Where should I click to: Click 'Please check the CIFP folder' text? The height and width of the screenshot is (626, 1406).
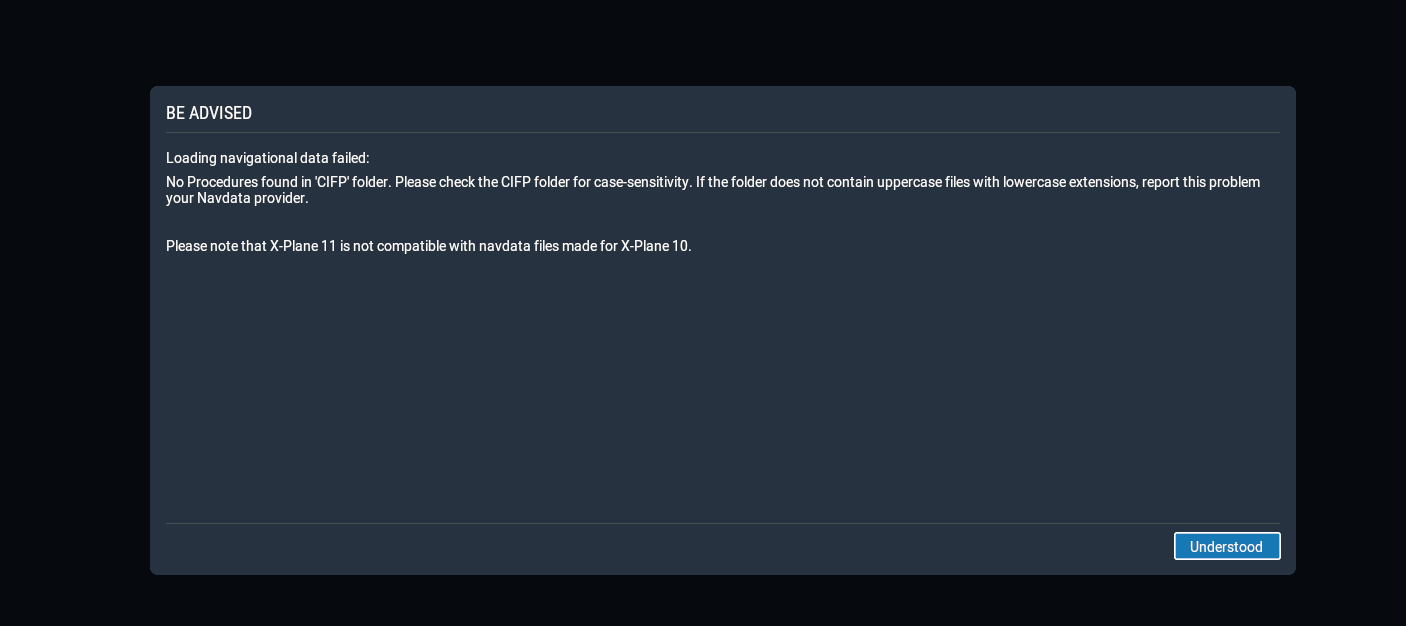[481, 182]
